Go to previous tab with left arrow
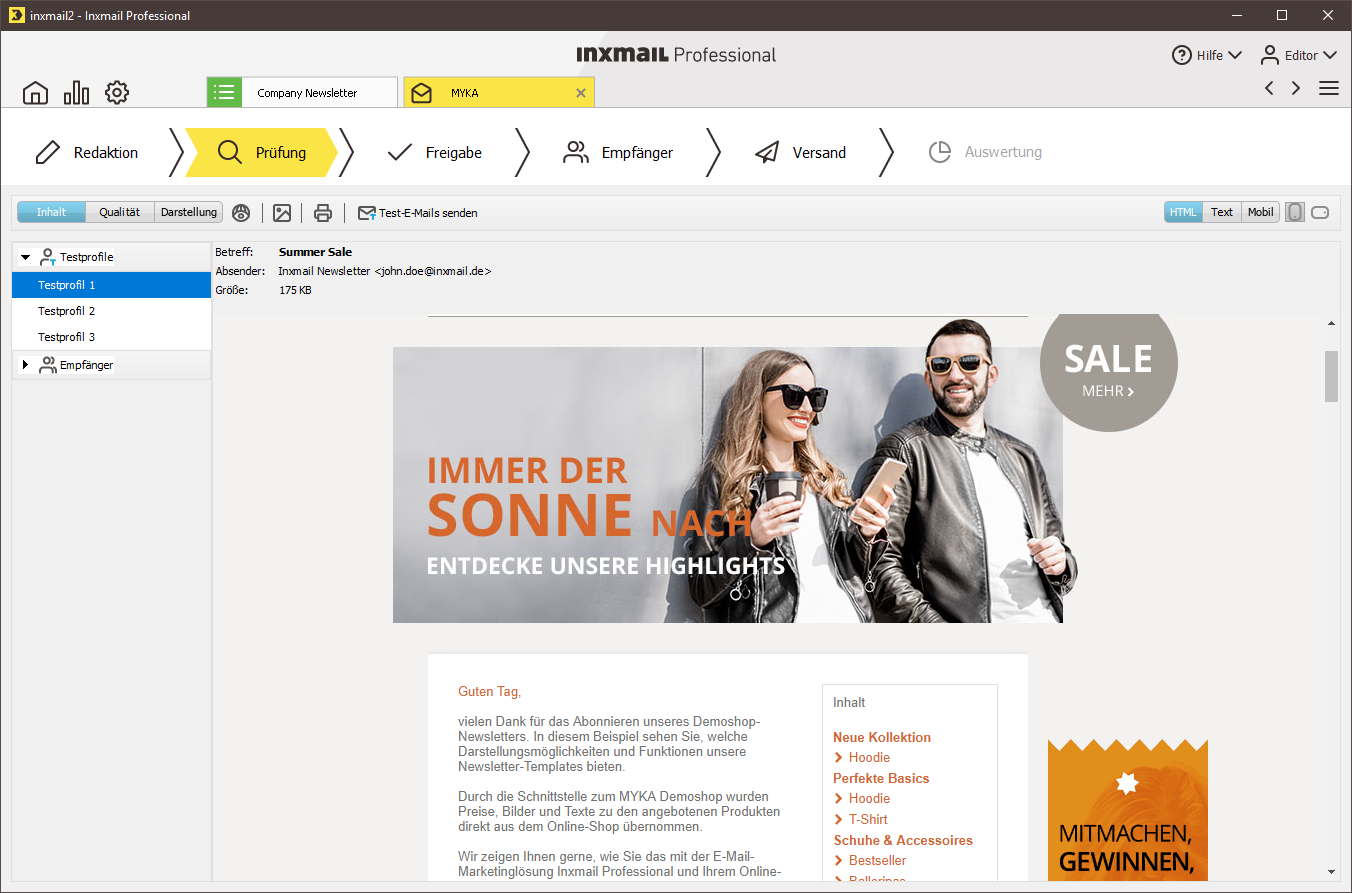Screen dimensions: 1352x893 tap(1269, 88)
